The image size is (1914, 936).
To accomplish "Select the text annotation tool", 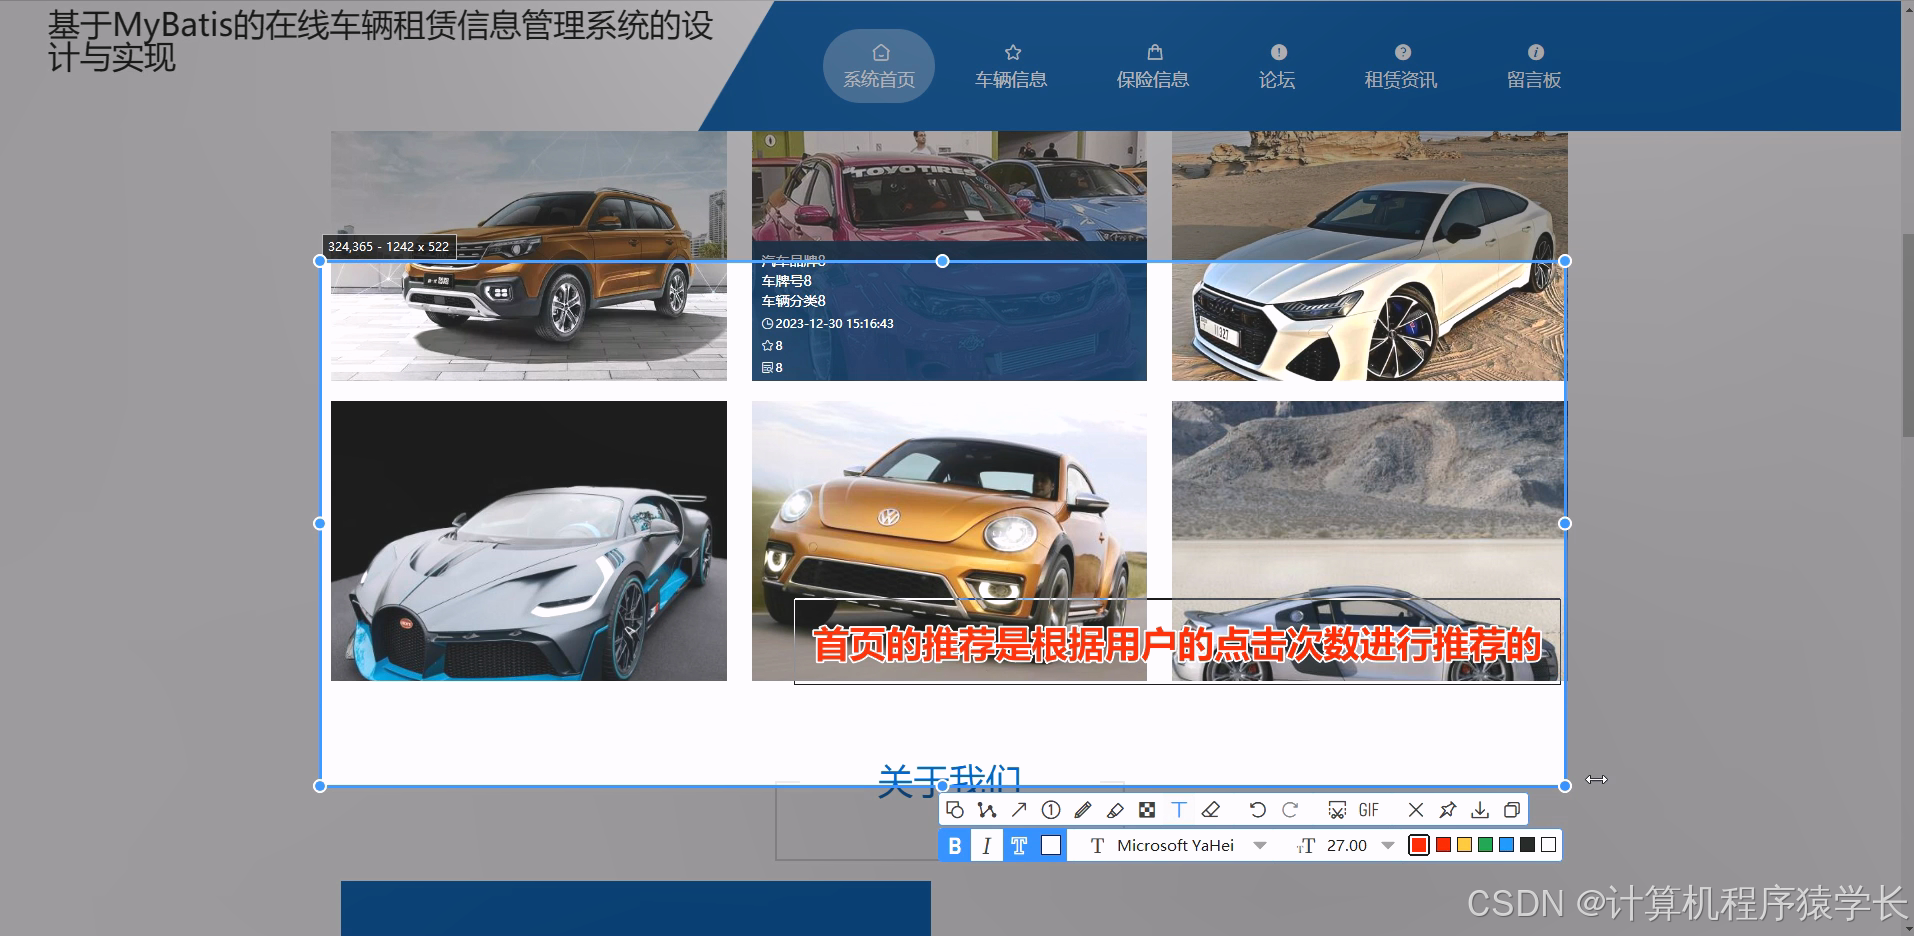I will pyautogui.click(x=1179, y=810).
